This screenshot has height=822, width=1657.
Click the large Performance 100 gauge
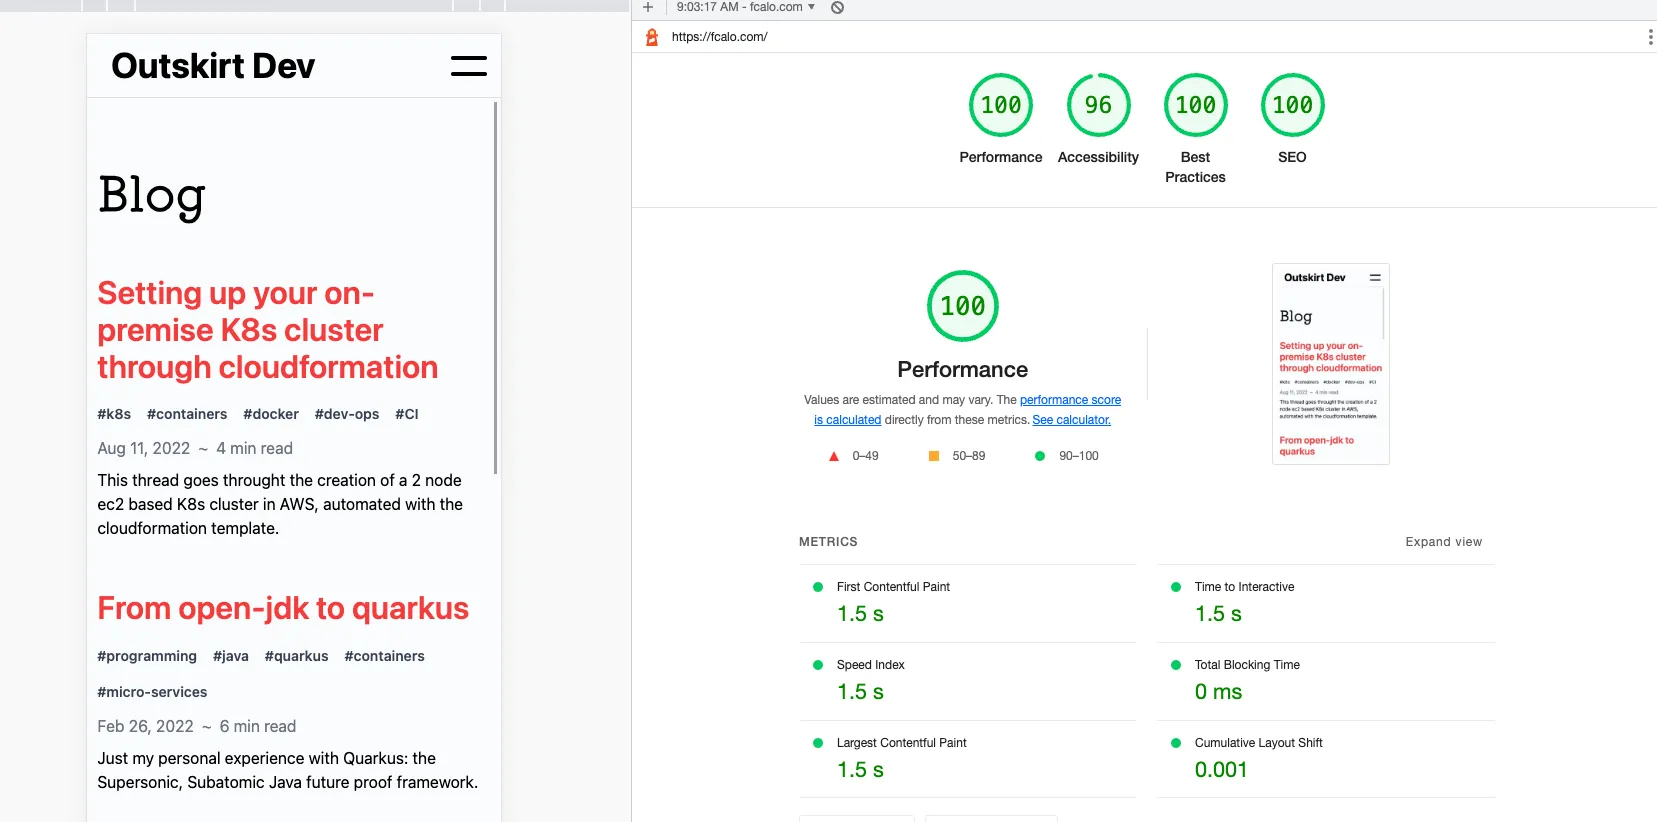point(963,306)
